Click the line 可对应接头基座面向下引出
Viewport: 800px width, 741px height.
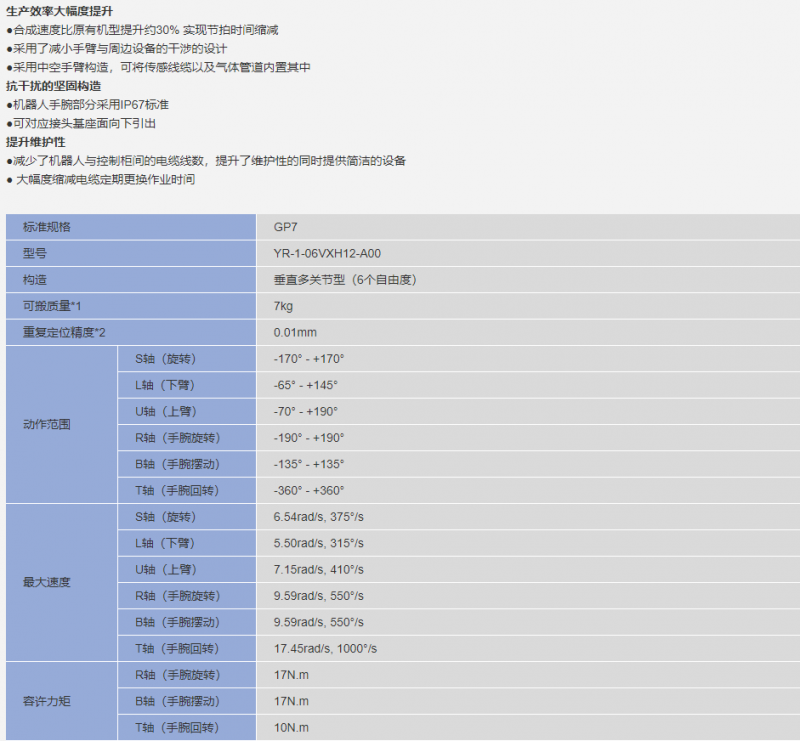[x=81, y=124]
